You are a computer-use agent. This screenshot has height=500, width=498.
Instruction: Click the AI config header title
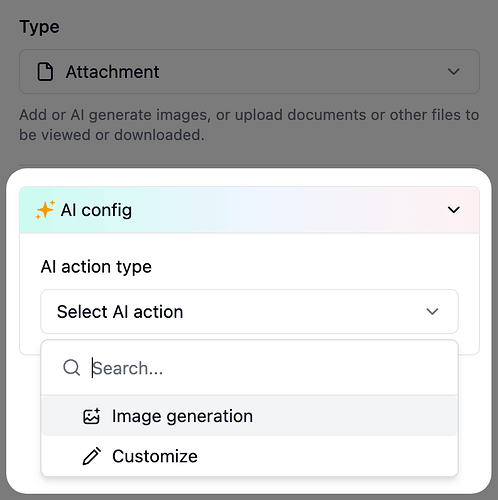point(96,210)
